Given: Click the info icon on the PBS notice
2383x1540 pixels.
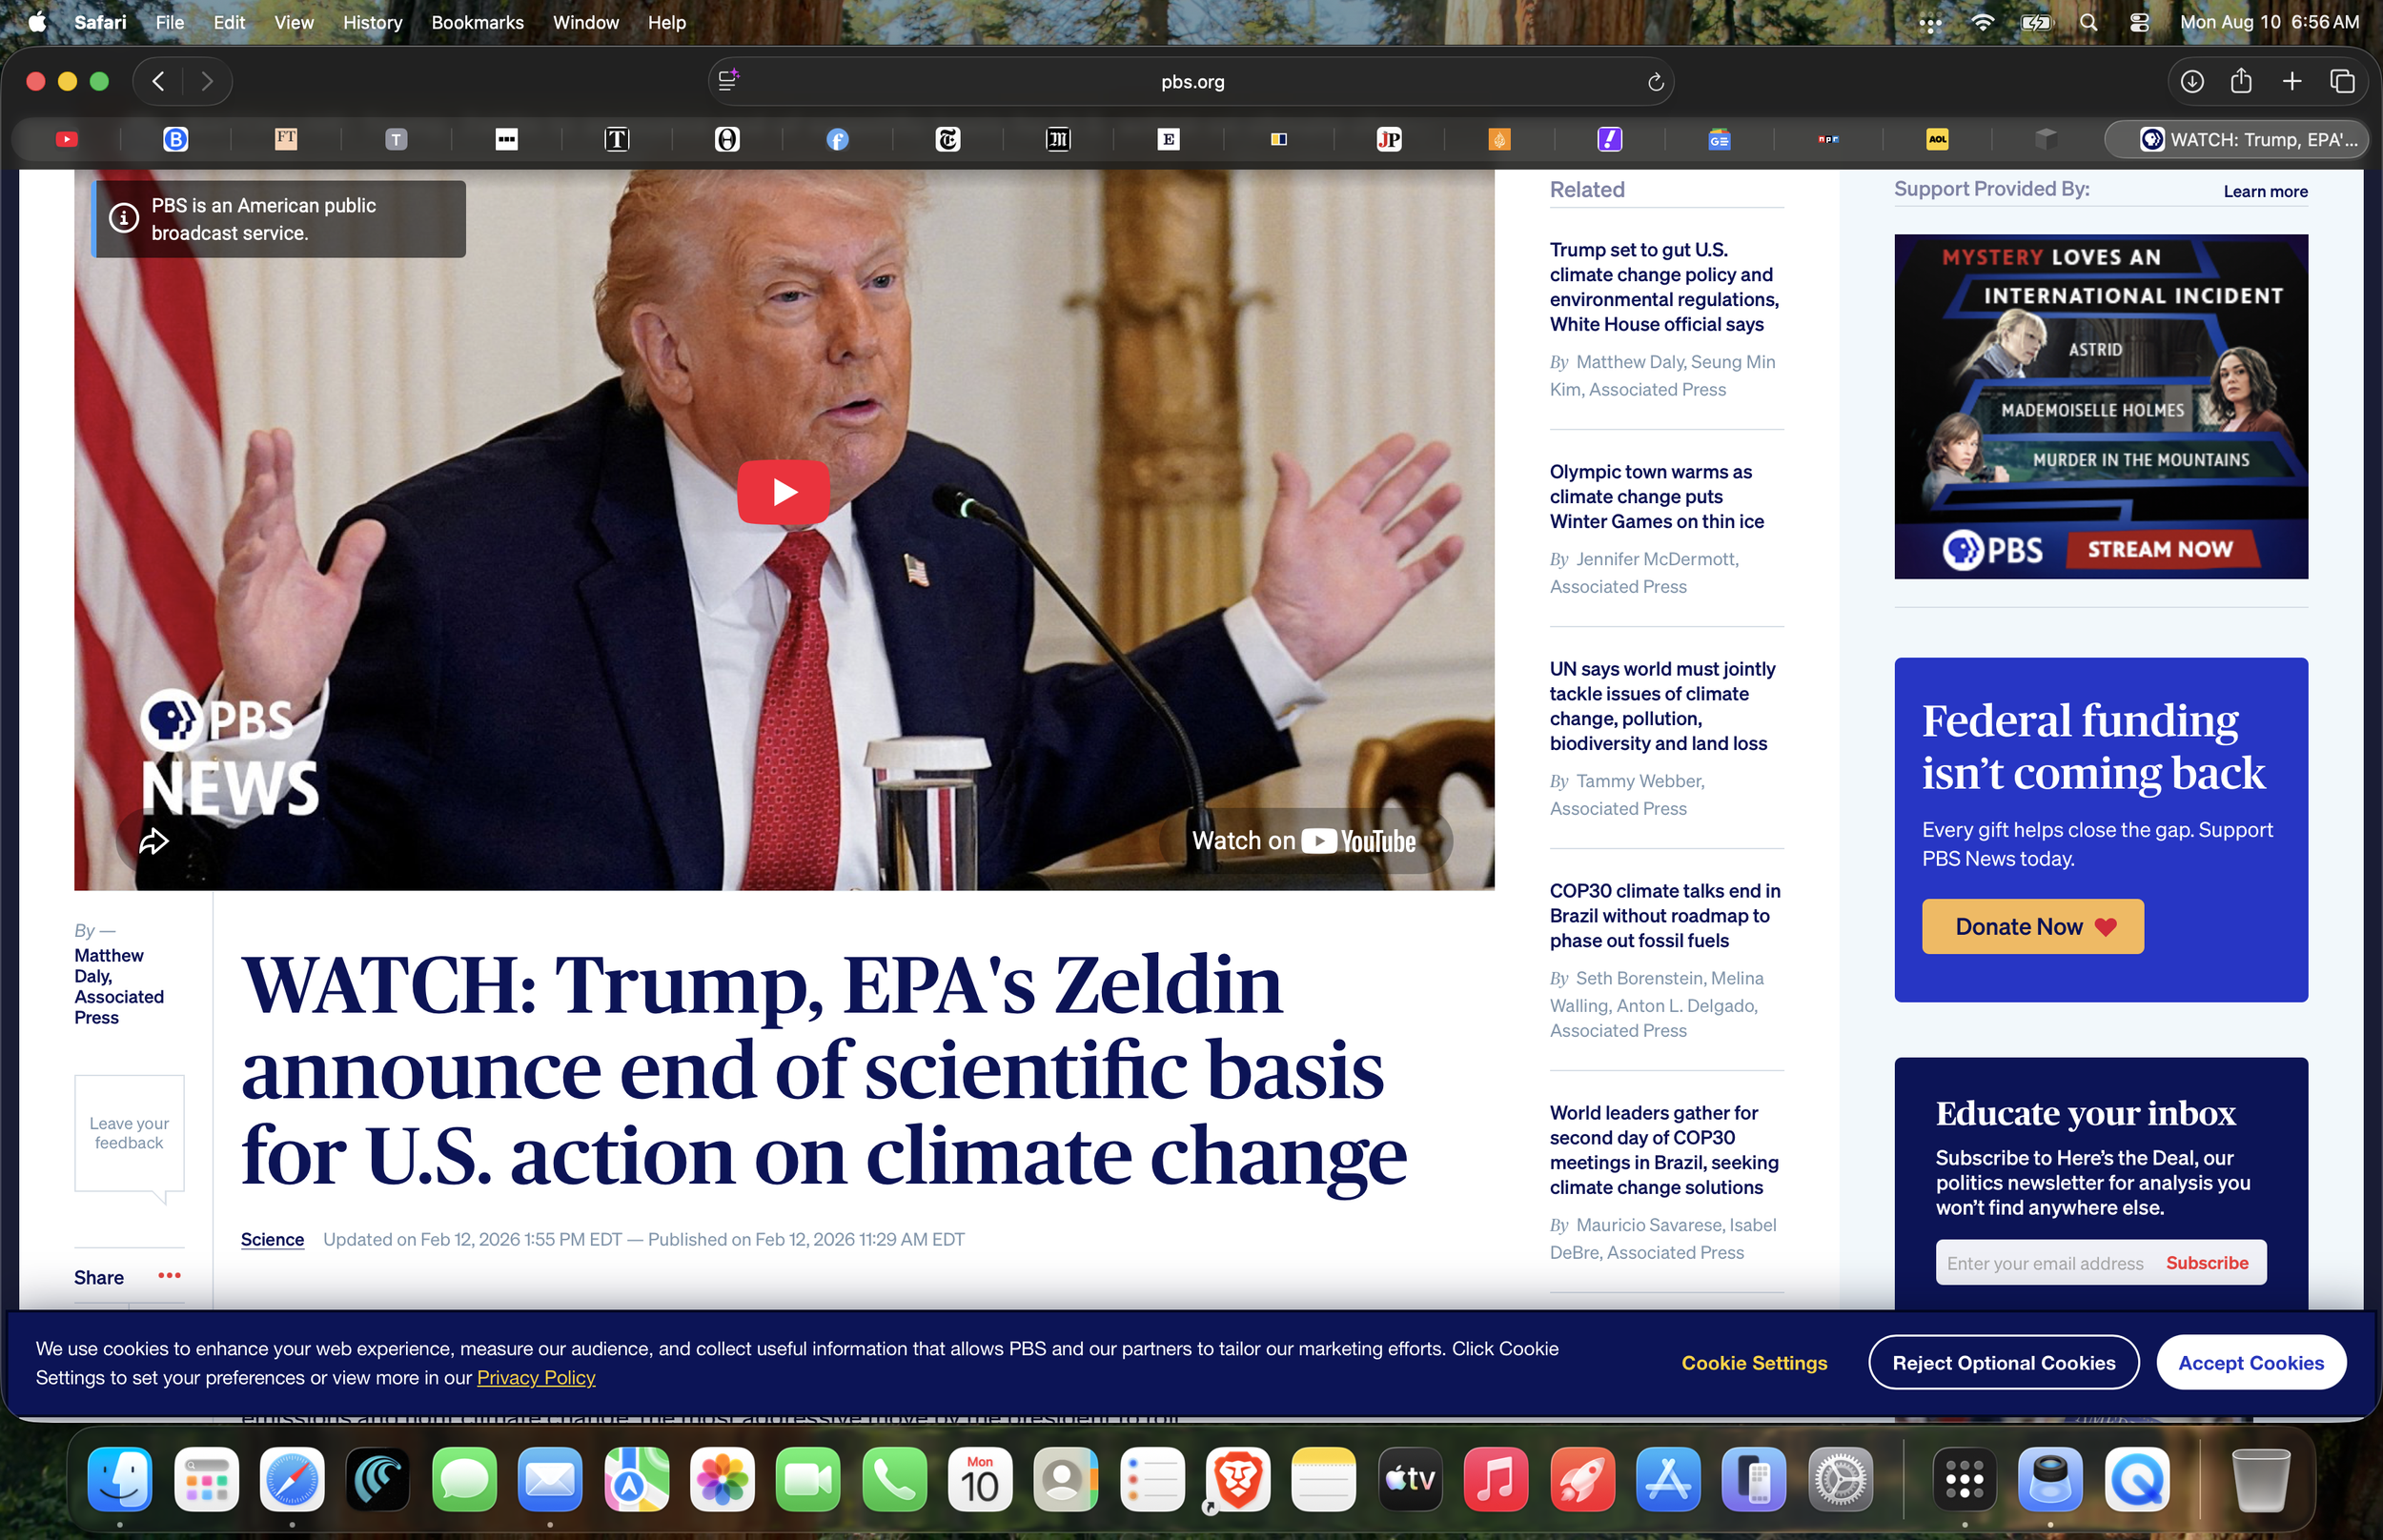Looking at the screenshot, I should coord(124,218).
